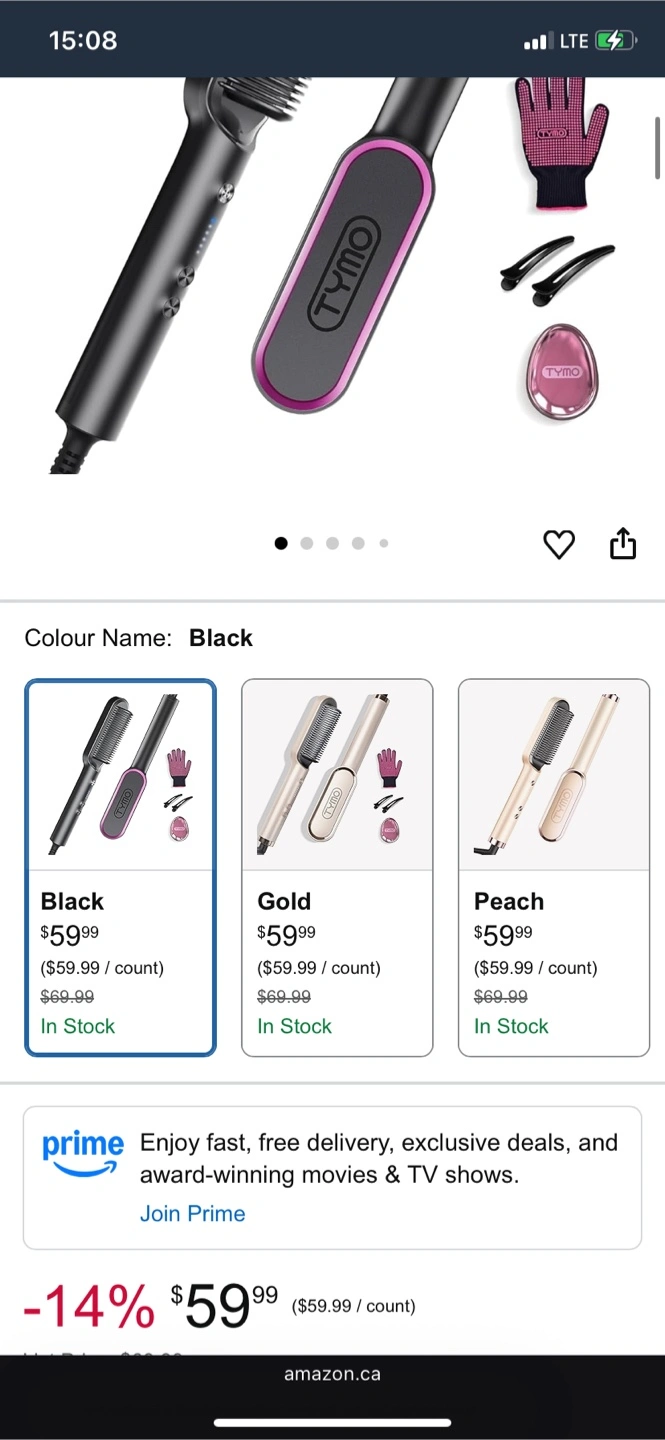This screenshot has width=665, height=1440.
Task: Tap the share icon
Action: pos(622,543)
